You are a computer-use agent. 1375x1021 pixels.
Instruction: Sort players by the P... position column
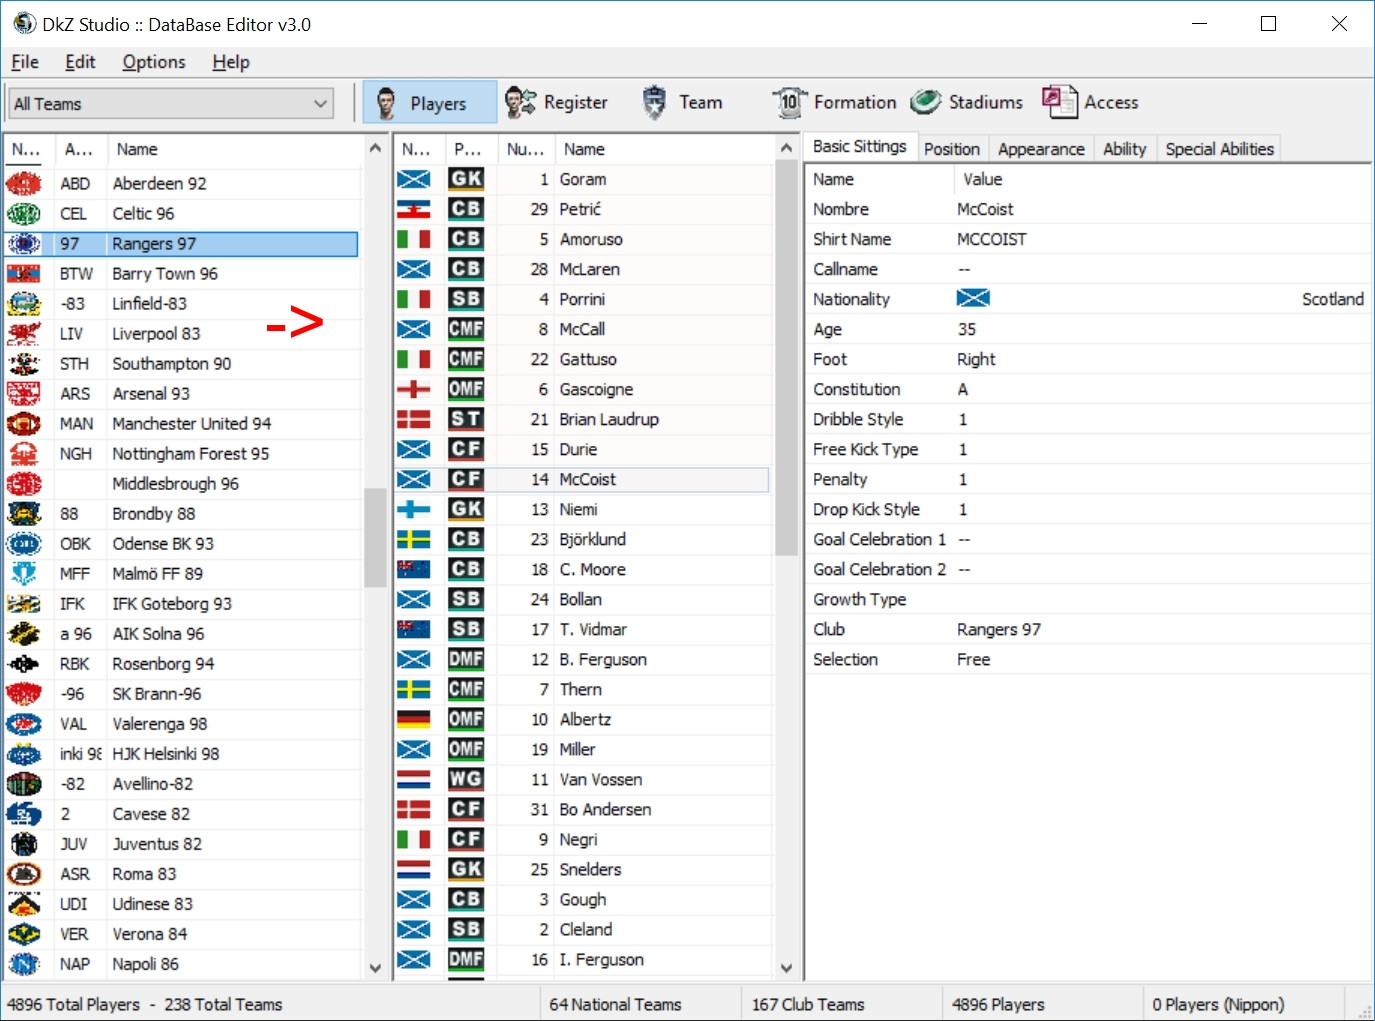[470, 149]
